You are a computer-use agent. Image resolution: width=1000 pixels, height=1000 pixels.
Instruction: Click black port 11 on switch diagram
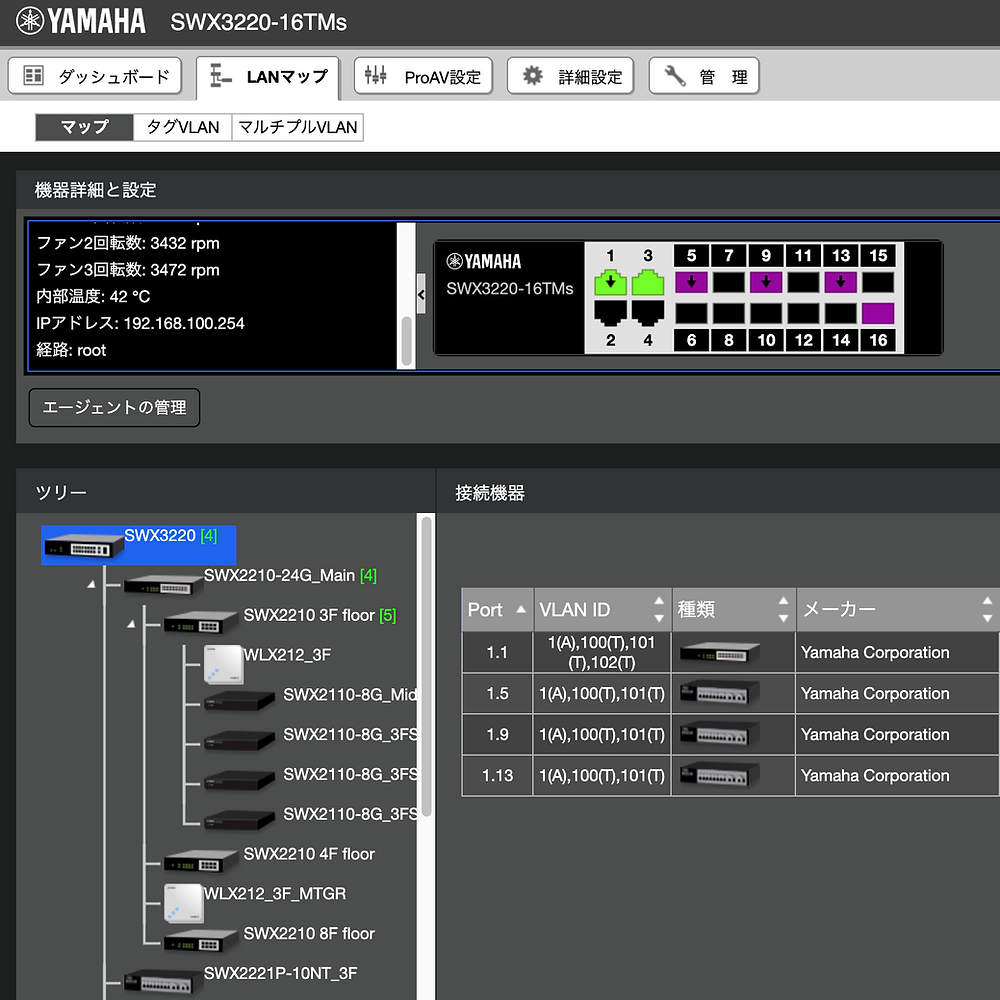click(x=804, y=282)
